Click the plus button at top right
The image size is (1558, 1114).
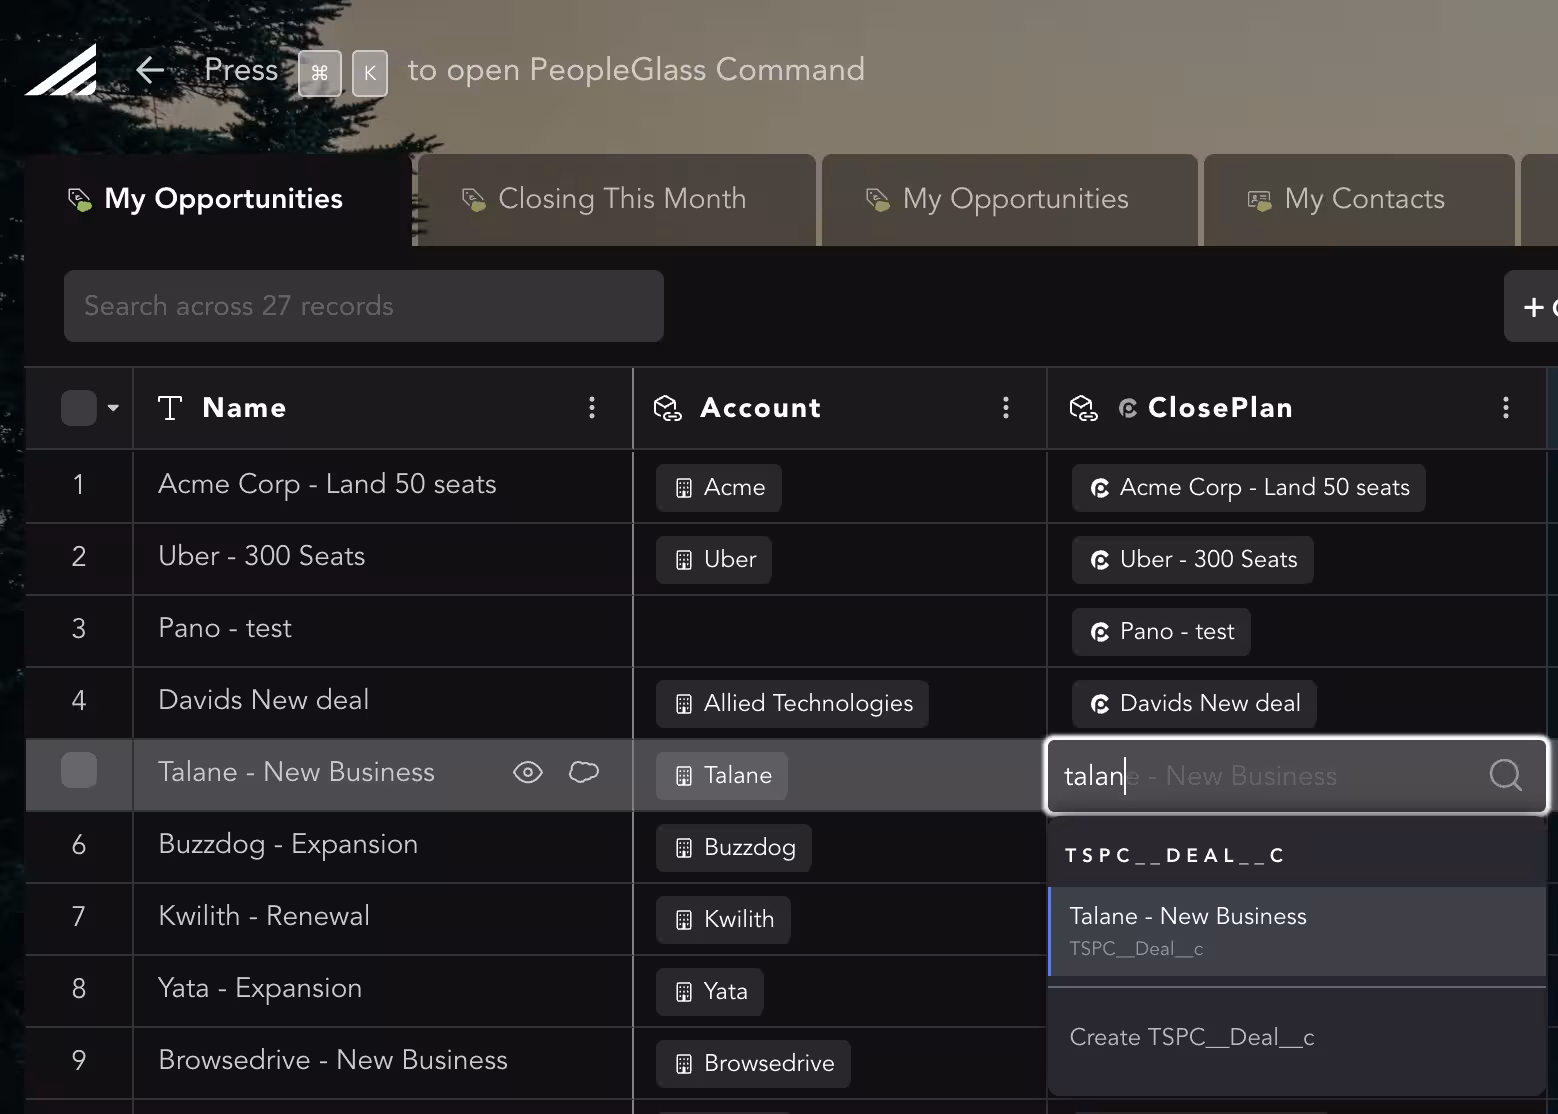[1532, 307]
